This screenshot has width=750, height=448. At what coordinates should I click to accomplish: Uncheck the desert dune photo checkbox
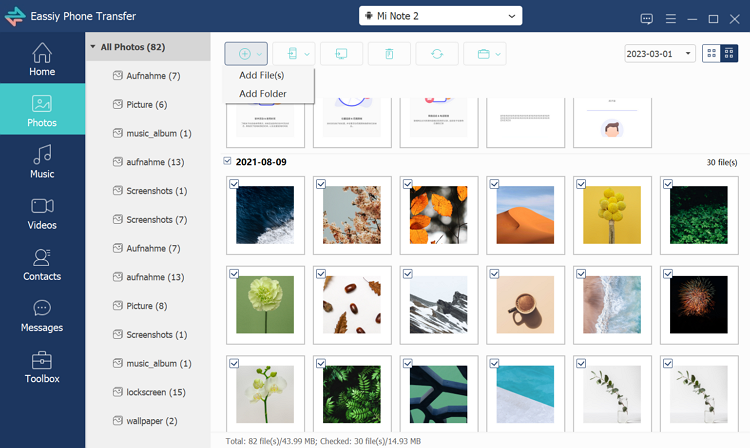(x=495, y=184)
